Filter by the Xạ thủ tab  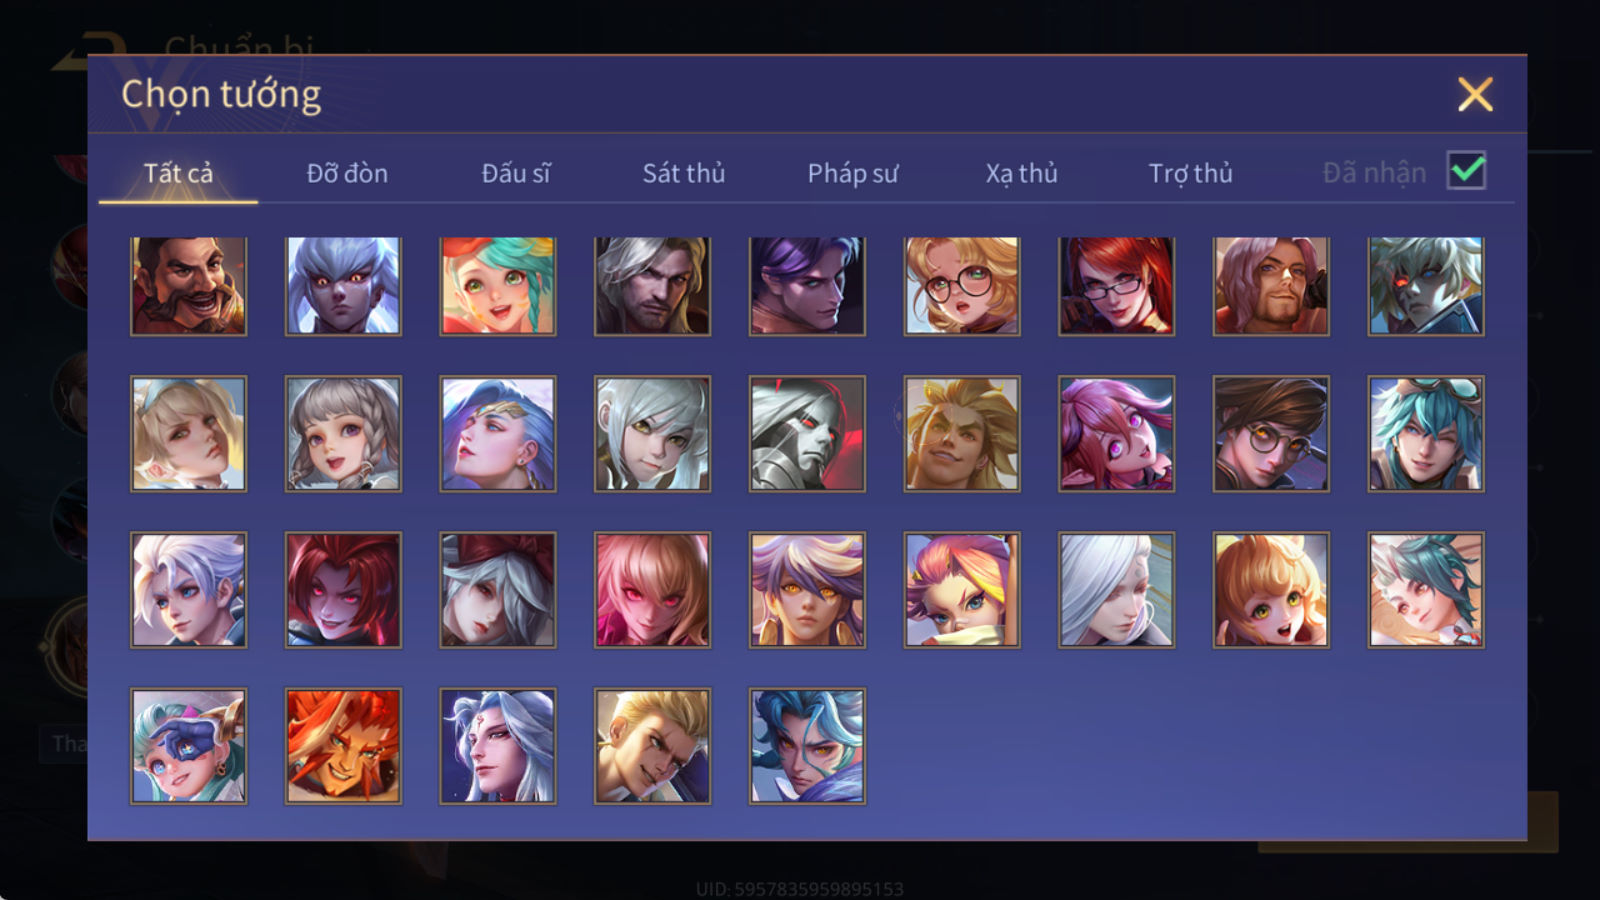pos(1021,173)
